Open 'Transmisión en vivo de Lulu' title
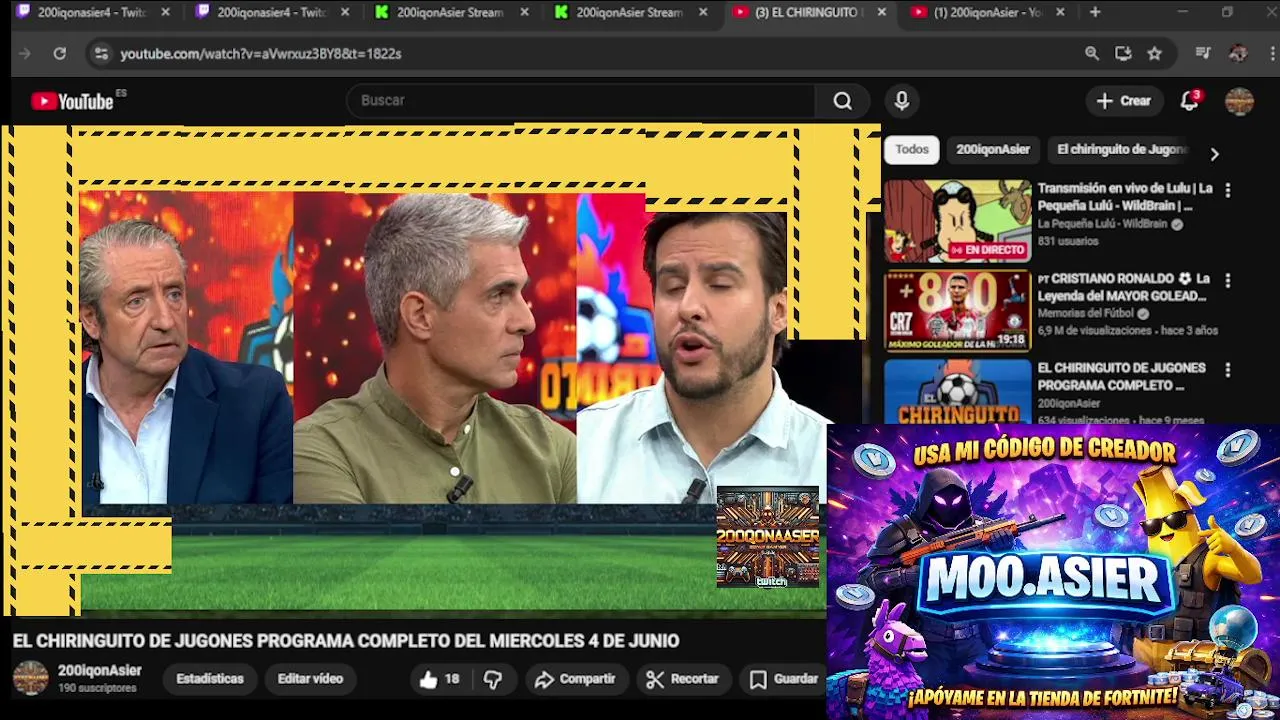 click(1125, 197)
